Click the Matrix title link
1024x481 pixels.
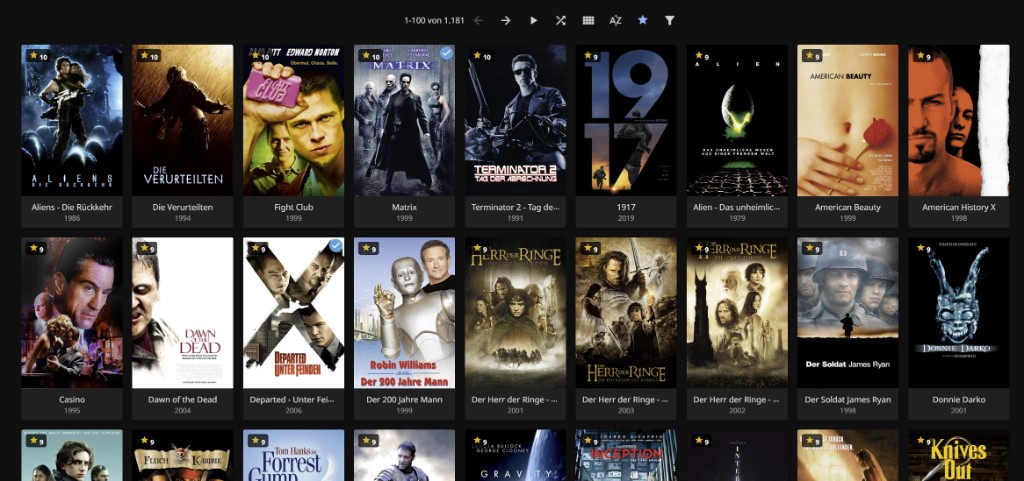click(x=404, y=207)
